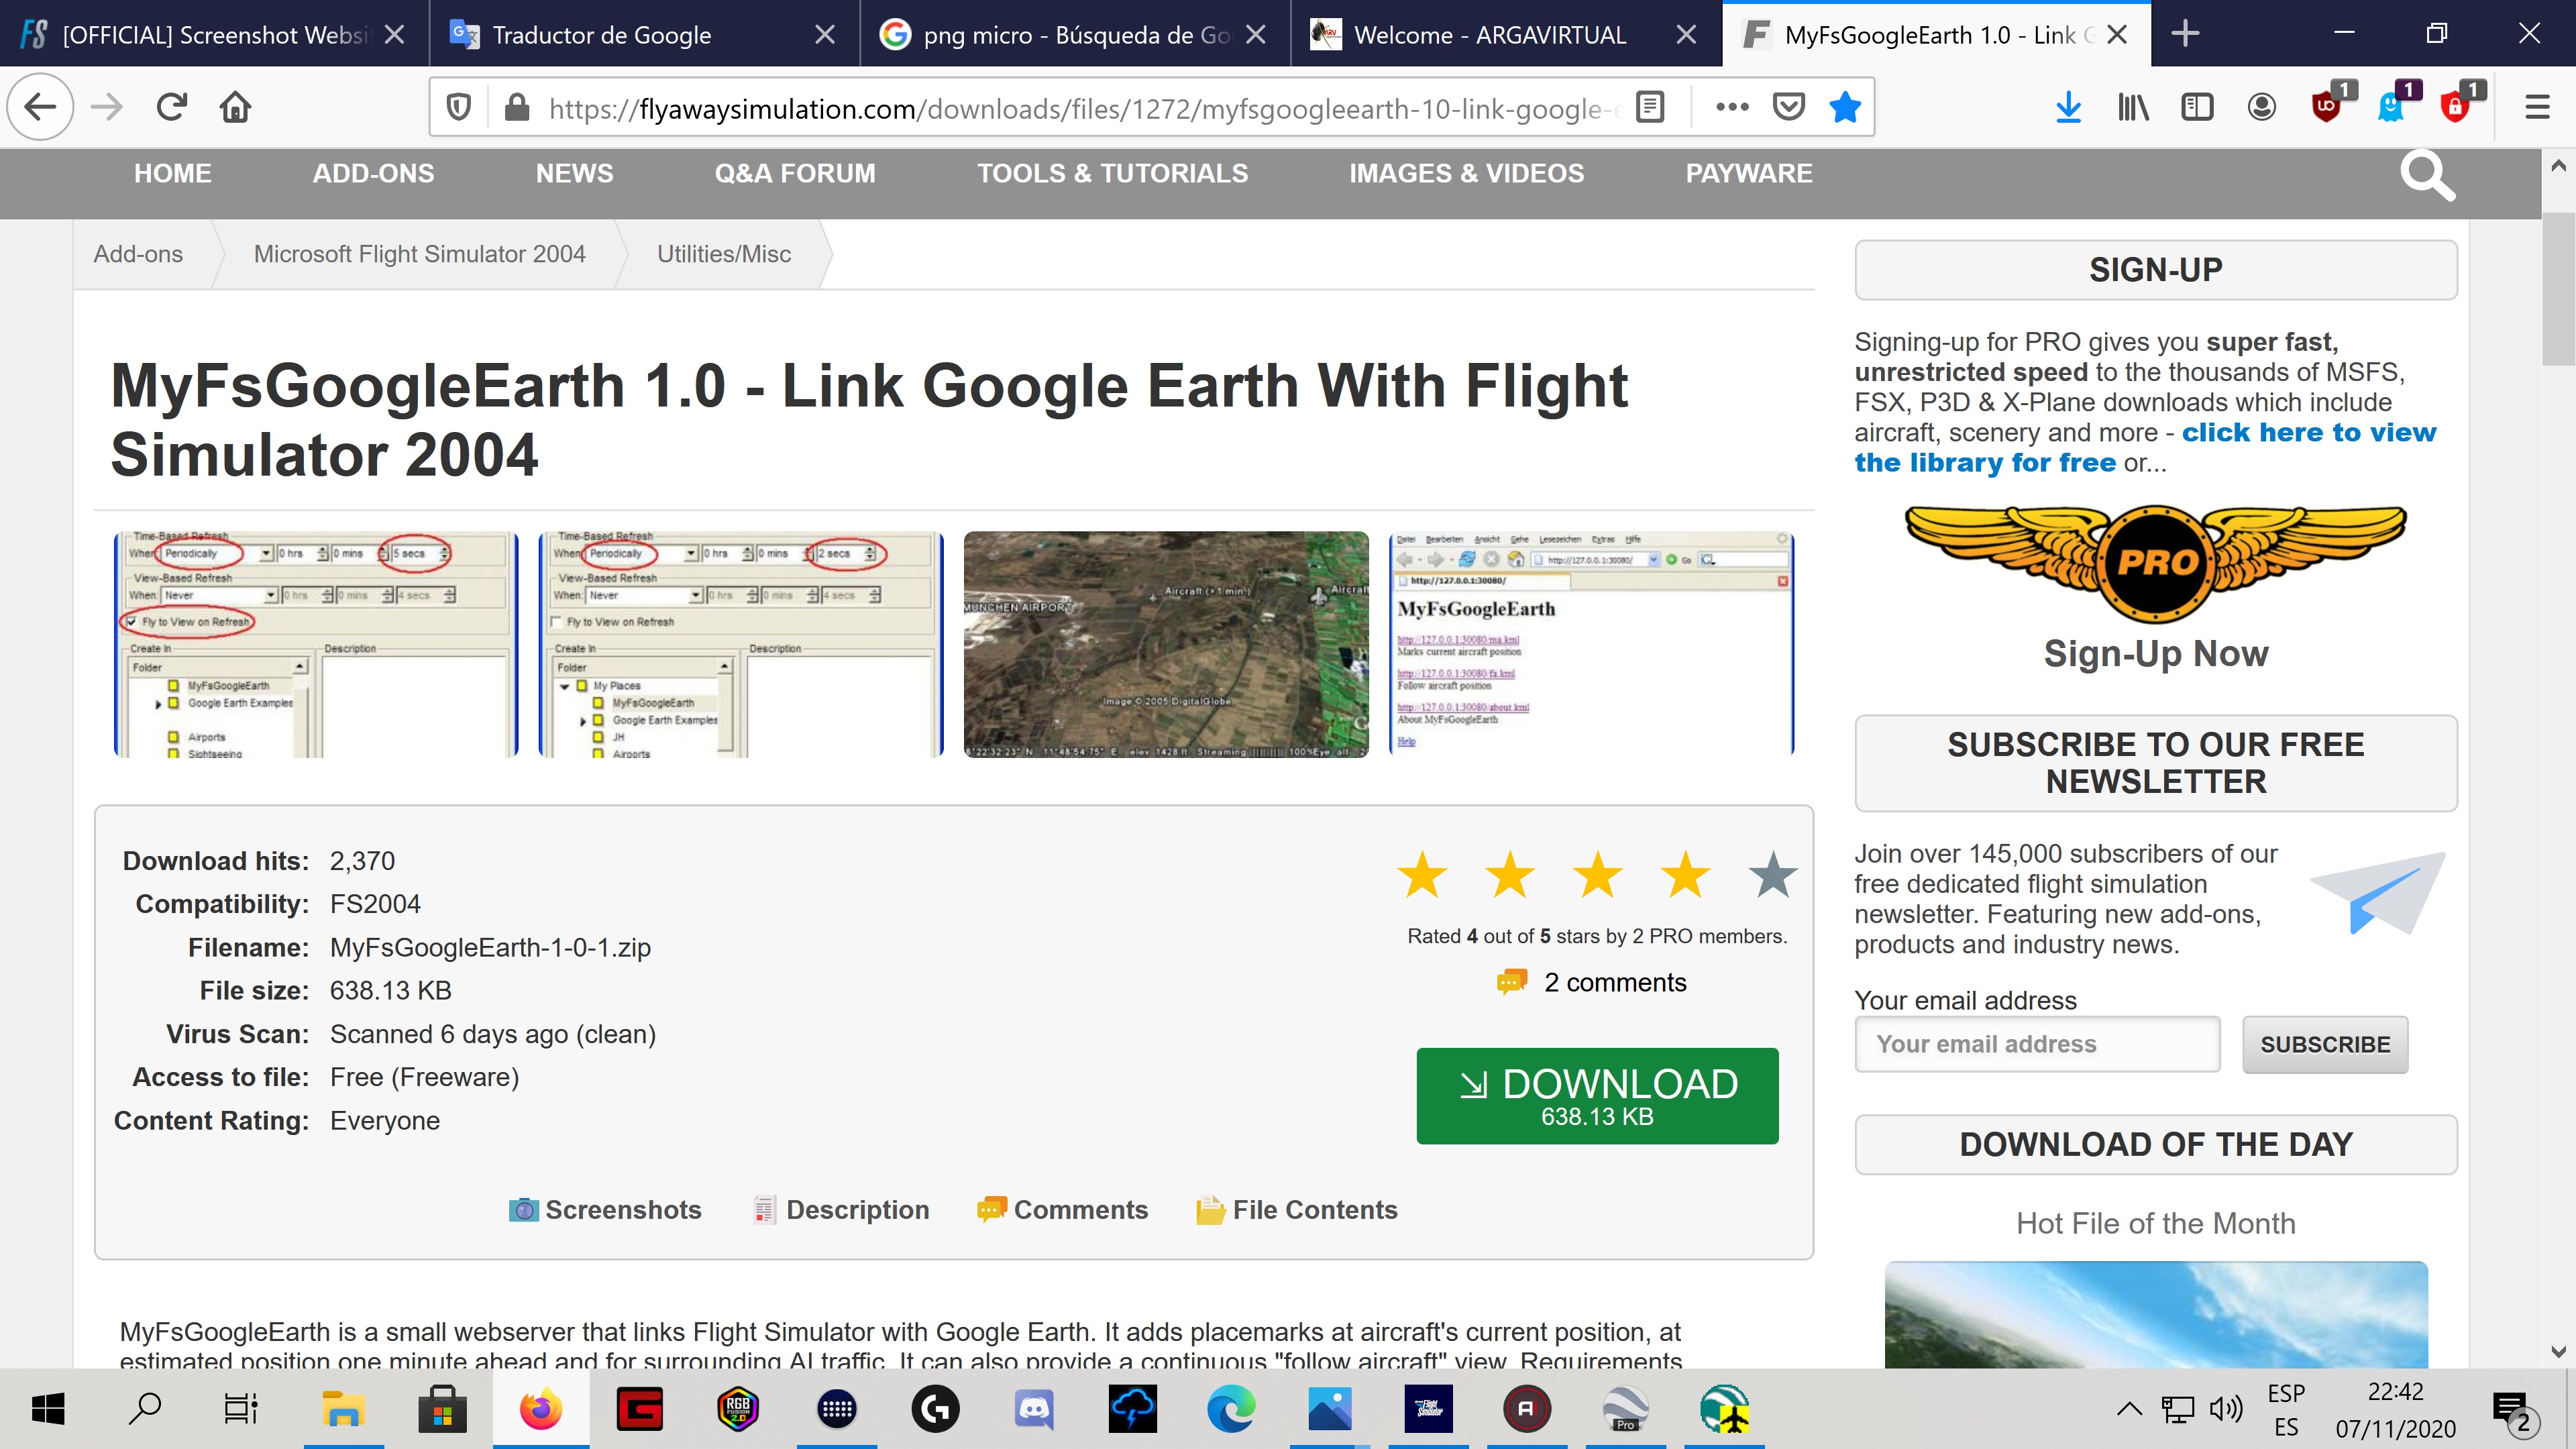Open Microsoft Edge from the taskbar
The image size is (2576, 1449).
(x=1230, y=1409)
